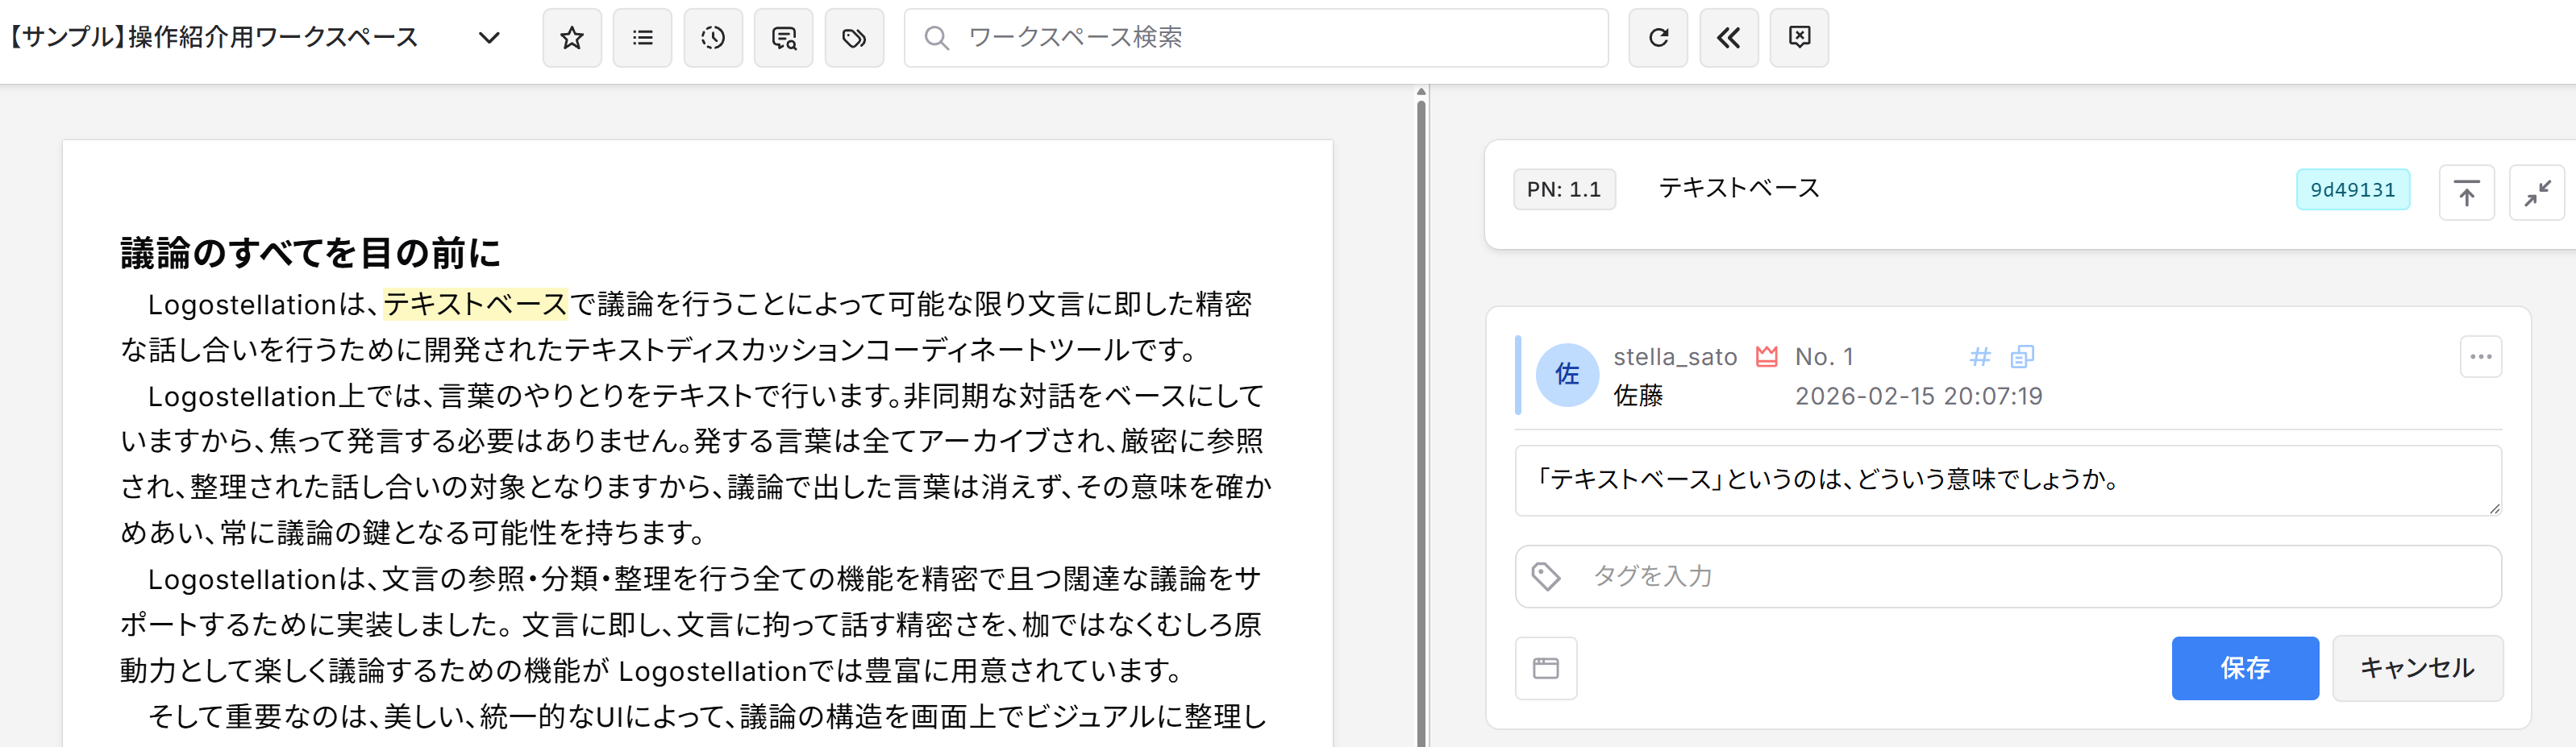Collapse the panel with the double-chevron icon
Viewport: 2576px width, 747px height.
click(x=1729, y=38)
